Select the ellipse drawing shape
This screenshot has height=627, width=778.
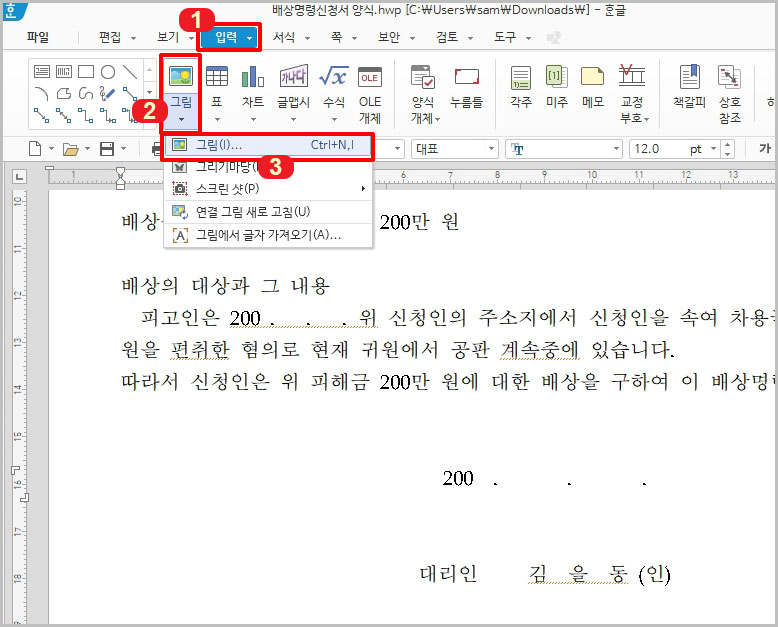108,72
